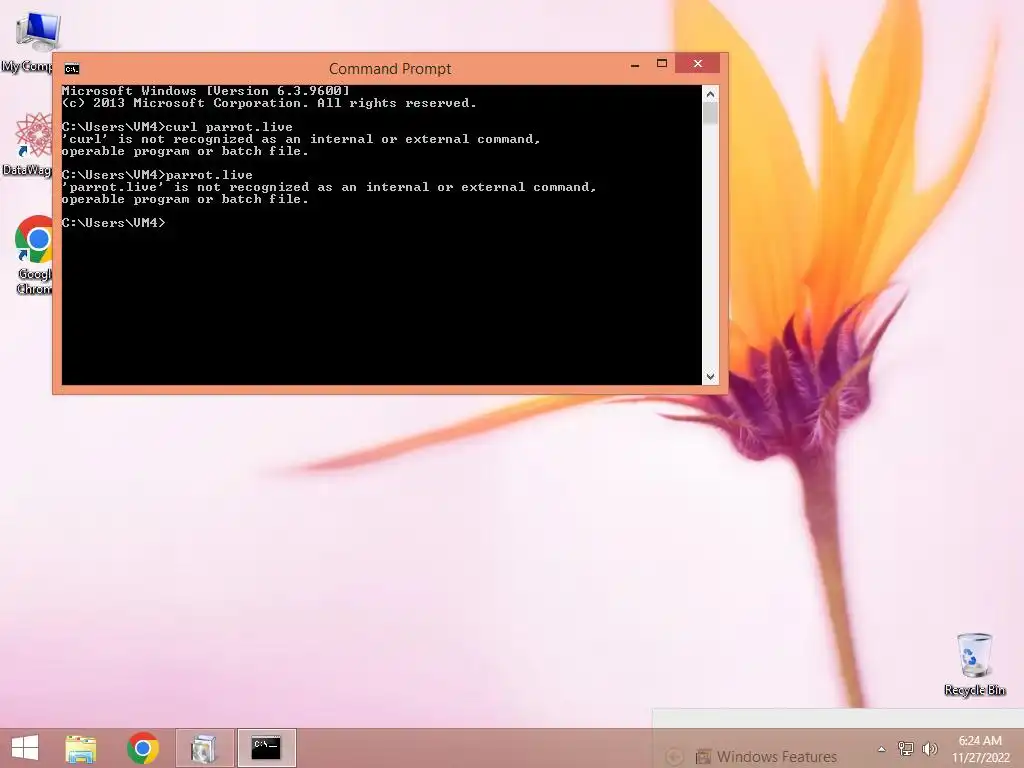Open the volume speaker tray icon
This screenshot has height=768, width=1024.
click(x=929, y=749)
